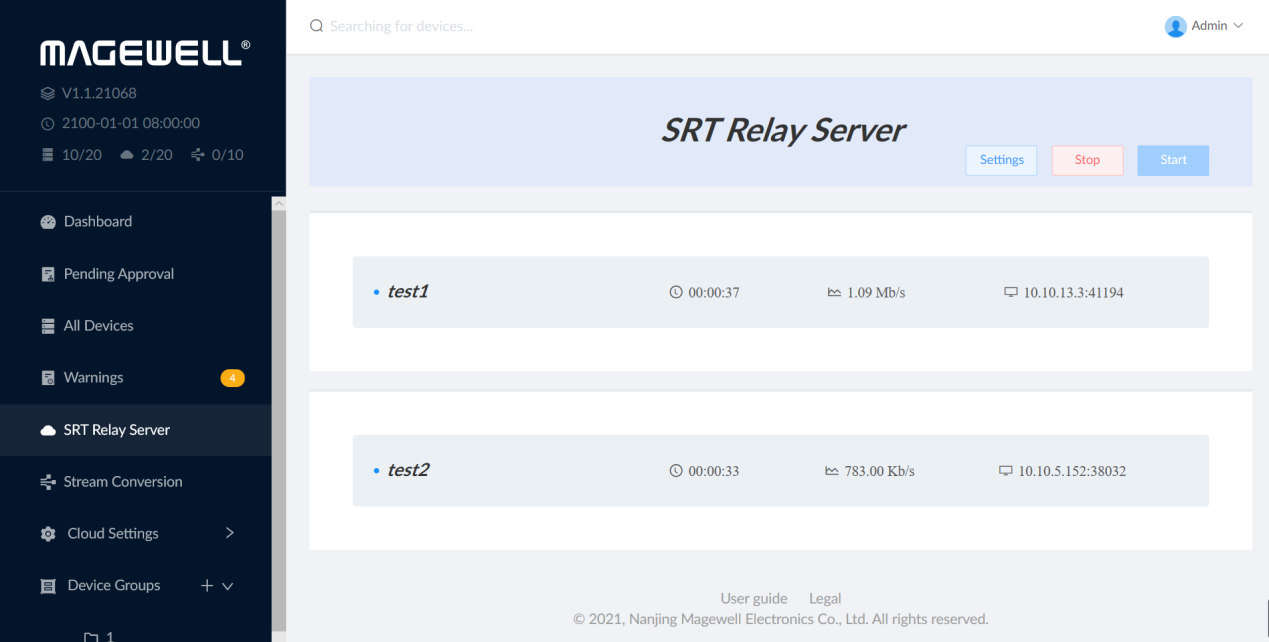Click the Dashboard gauge icon in sidebar

48,222
